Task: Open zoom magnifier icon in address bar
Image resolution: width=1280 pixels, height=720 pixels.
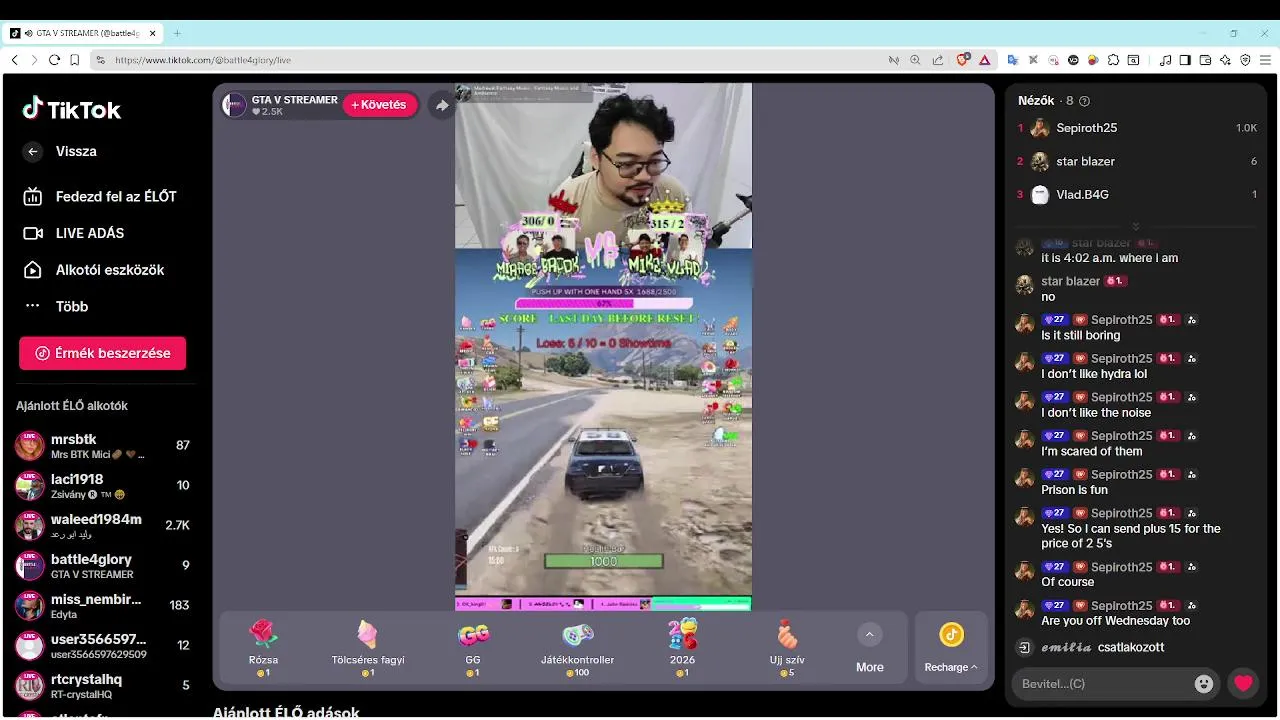Action: (915, 60)
